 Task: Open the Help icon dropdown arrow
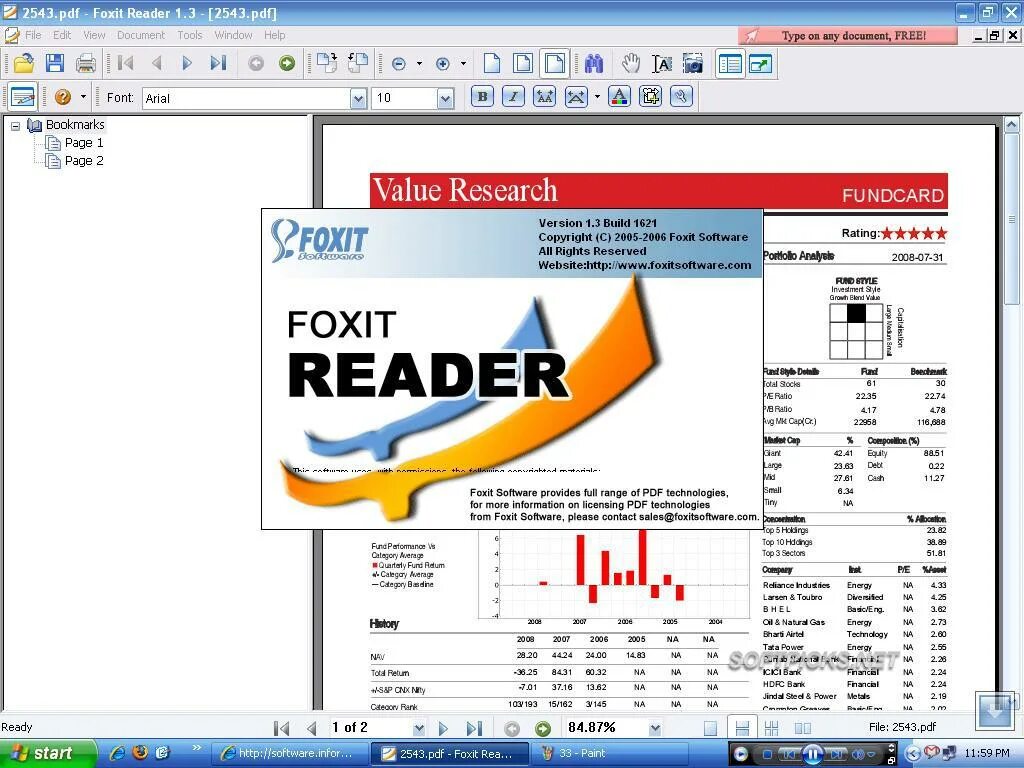pyautogui.click(x=83, y=97)
